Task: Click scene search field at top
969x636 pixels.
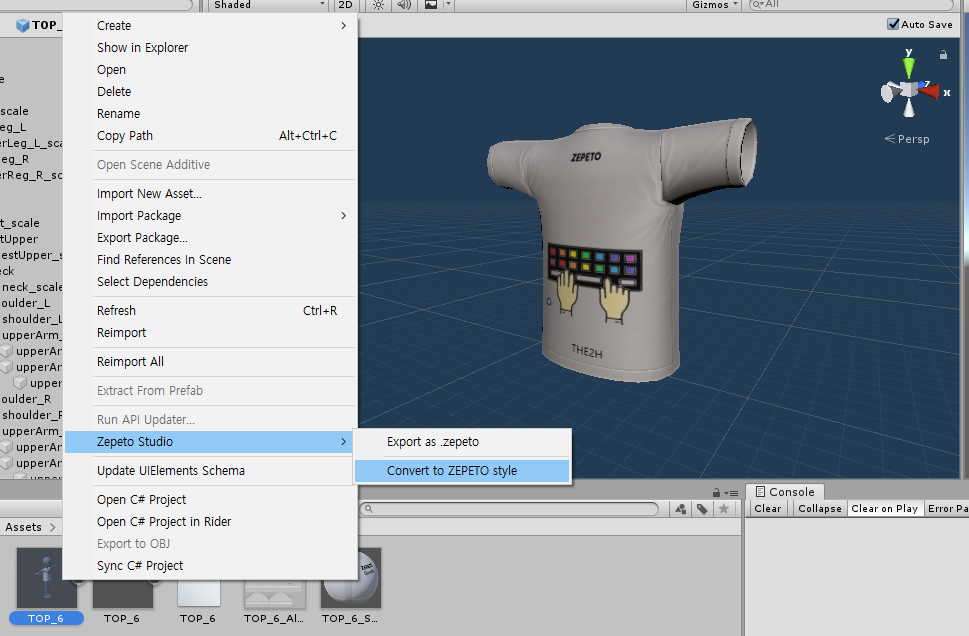Action: coord(852,5)
